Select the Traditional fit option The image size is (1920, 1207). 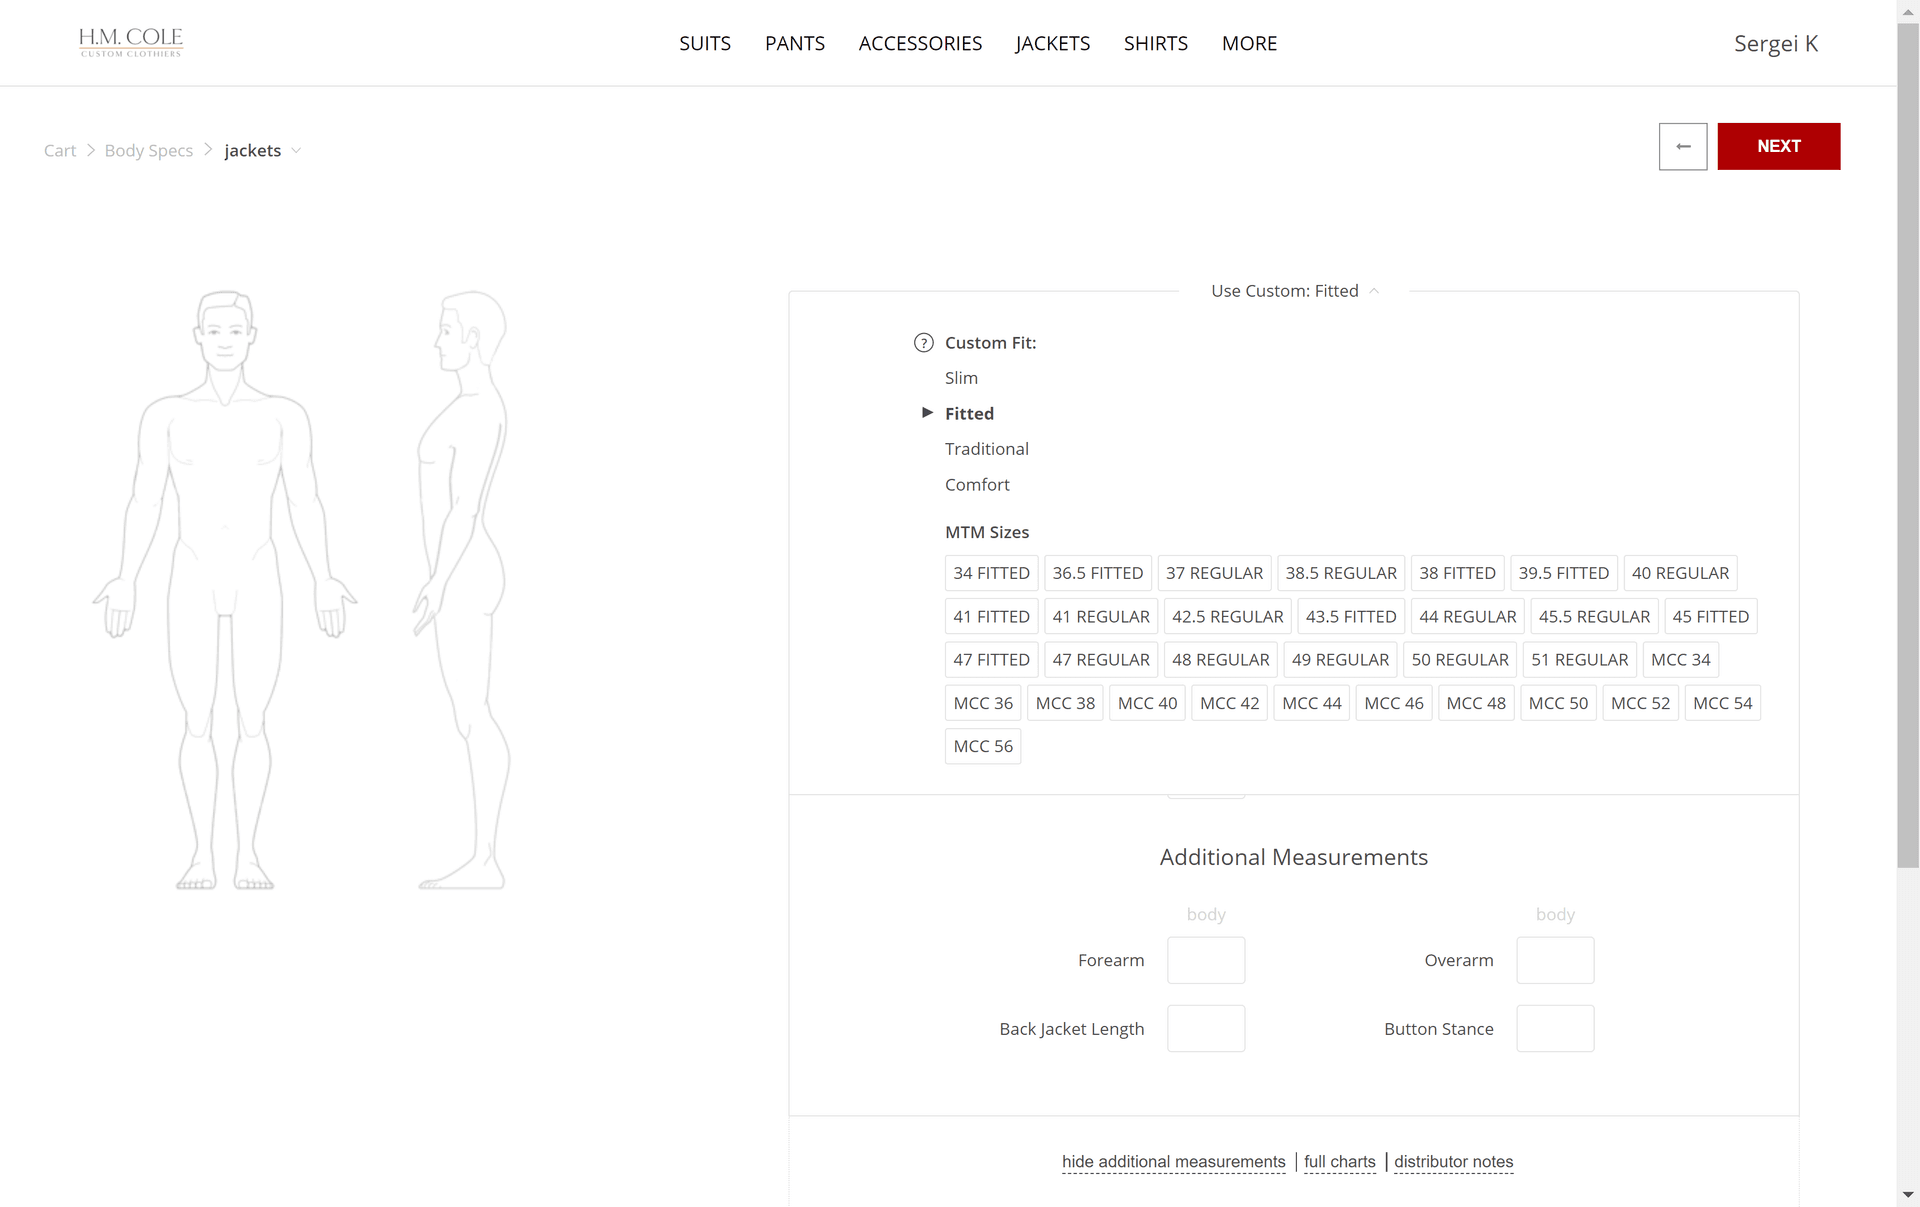[x=987, y=448]
